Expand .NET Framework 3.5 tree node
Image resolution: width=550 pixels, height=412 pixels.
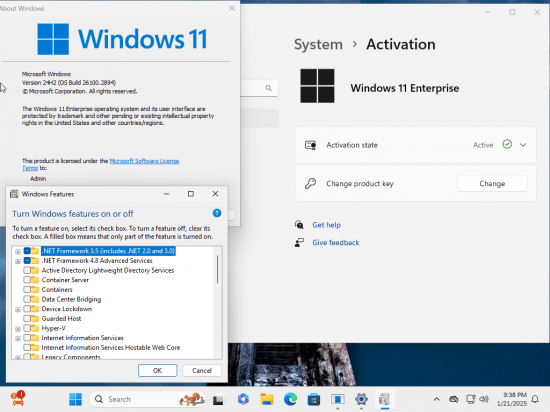point(18,251)
